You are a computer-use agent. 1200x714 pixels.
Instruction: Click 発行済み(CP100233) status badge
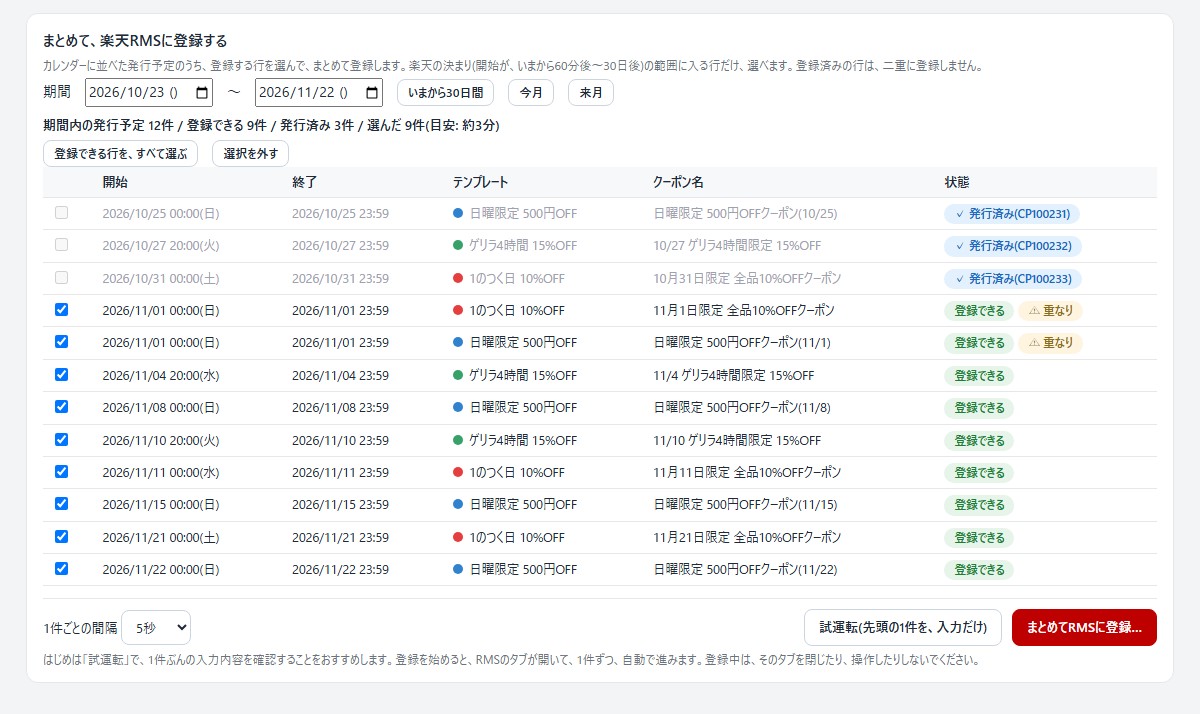(x=1013, y=279)
